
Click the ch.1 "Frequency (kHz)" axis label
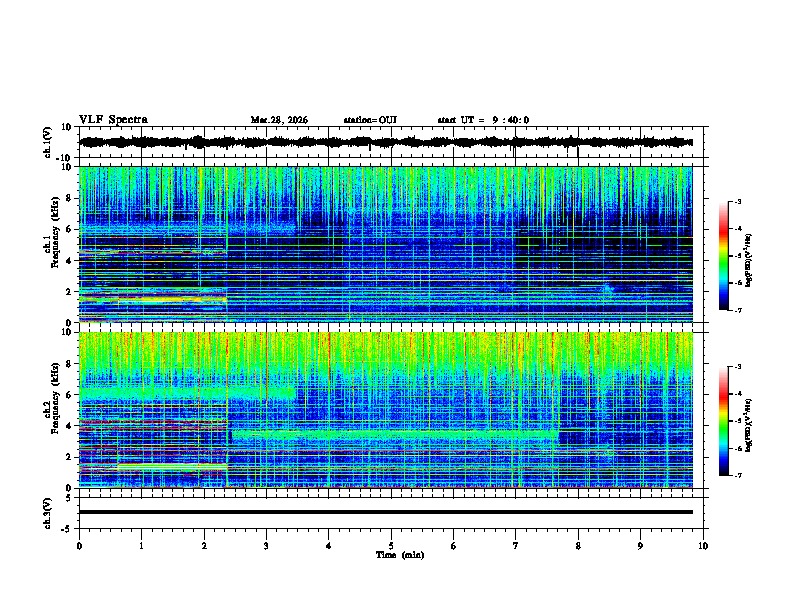coord(55,232)
